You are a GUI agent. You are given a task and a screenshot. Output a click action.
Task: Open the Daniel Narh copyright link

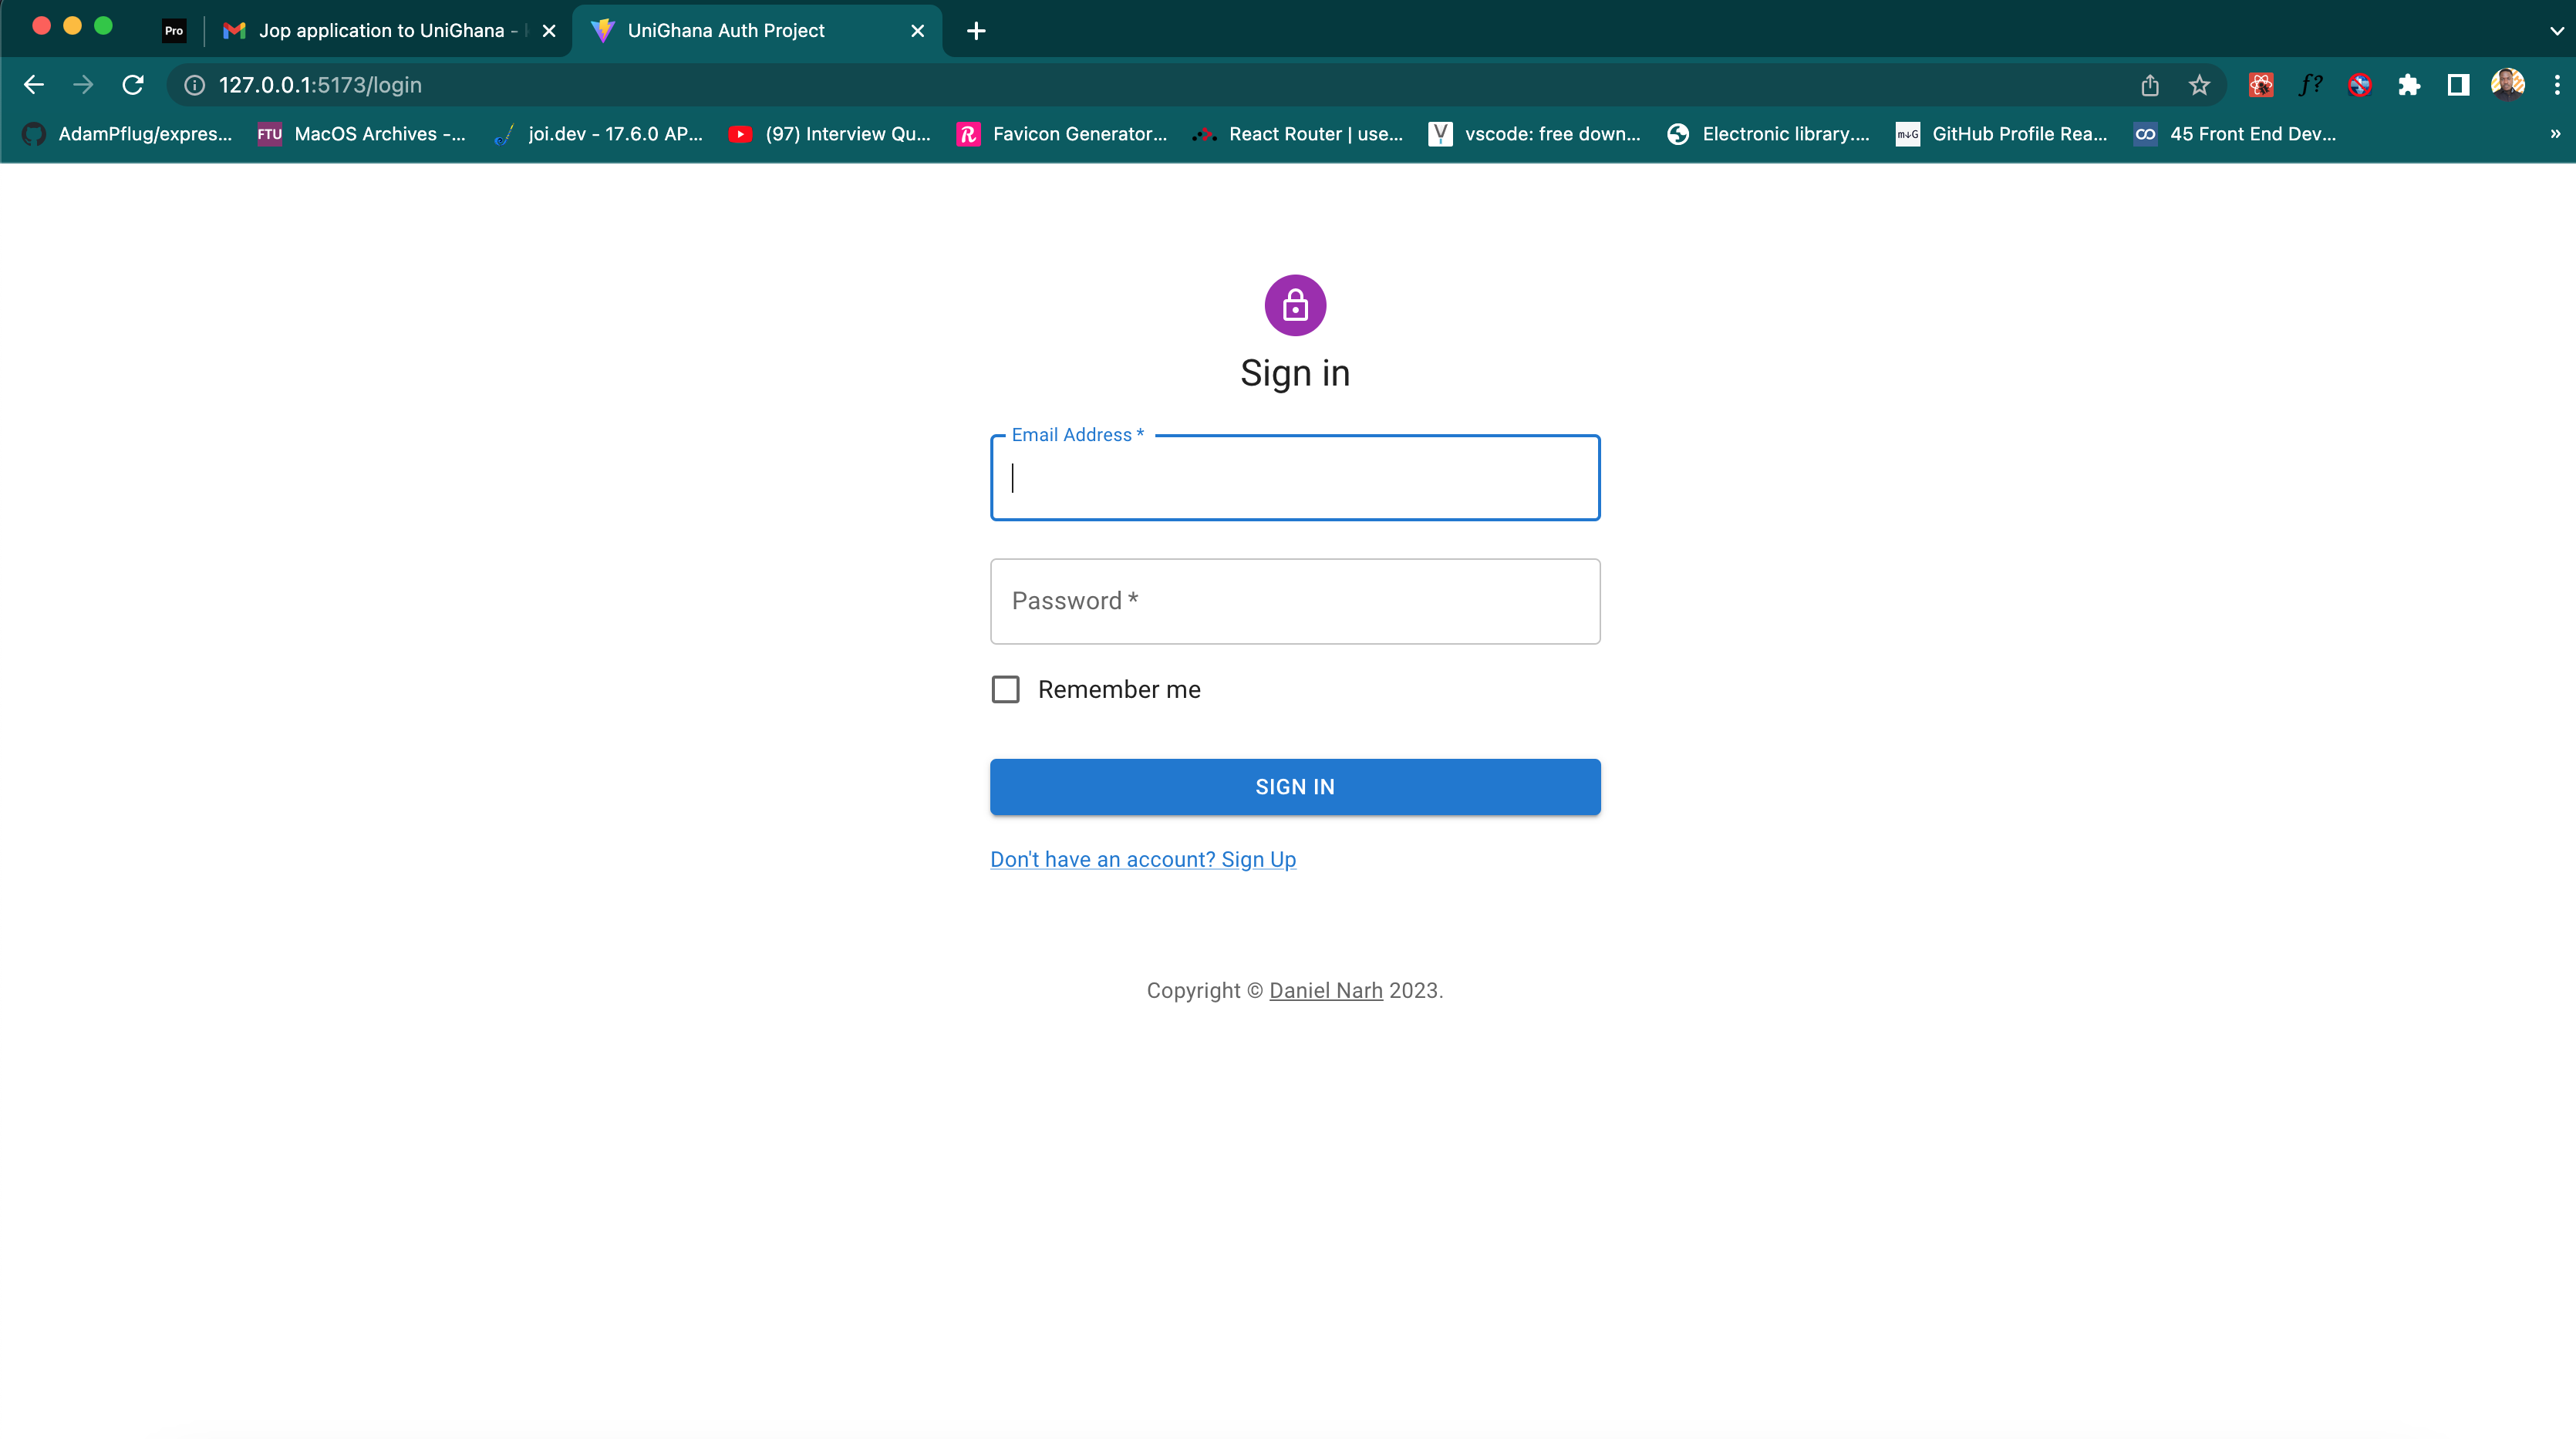click(x=1325, y=990)
